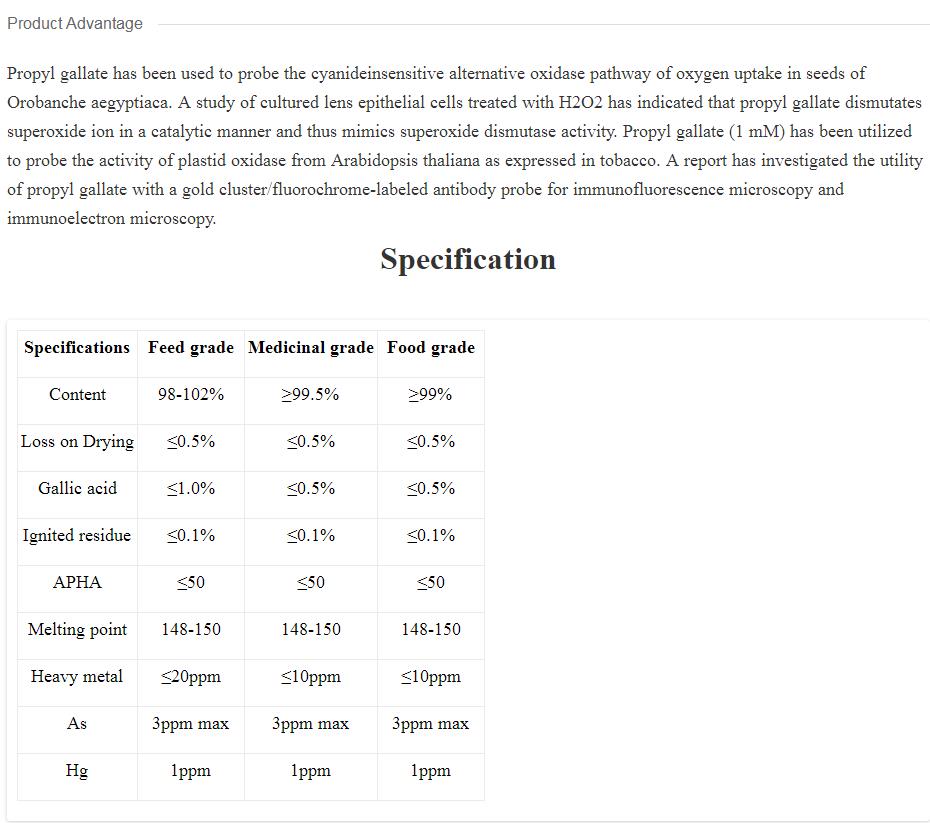The image size is (930, 823).
Task: Click the Loss on Drying row label
Action: click(x=77, y=442)
